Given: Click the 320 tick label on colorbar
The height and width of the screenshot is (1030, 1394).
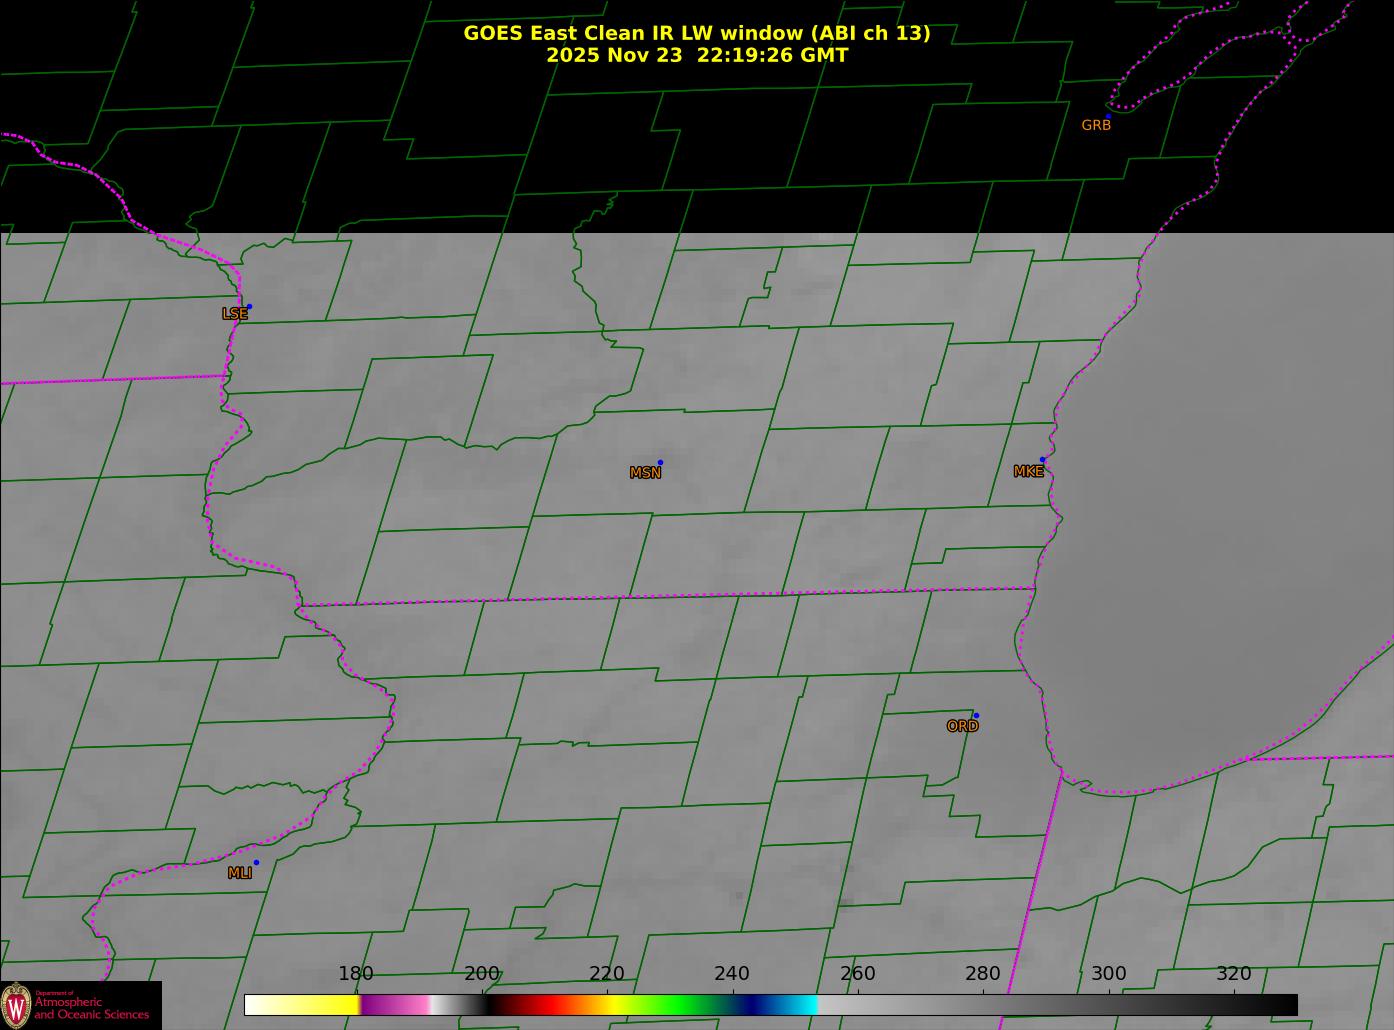Looking at the screenshot, I should point(1233,974).
